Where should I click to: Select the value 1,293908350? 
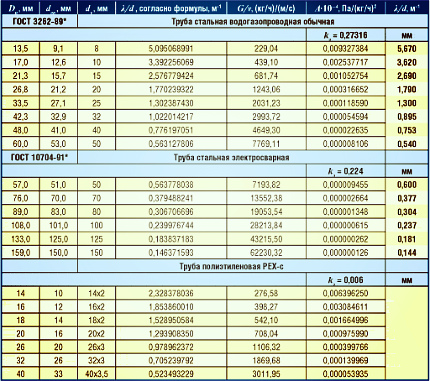pos(171,334)
